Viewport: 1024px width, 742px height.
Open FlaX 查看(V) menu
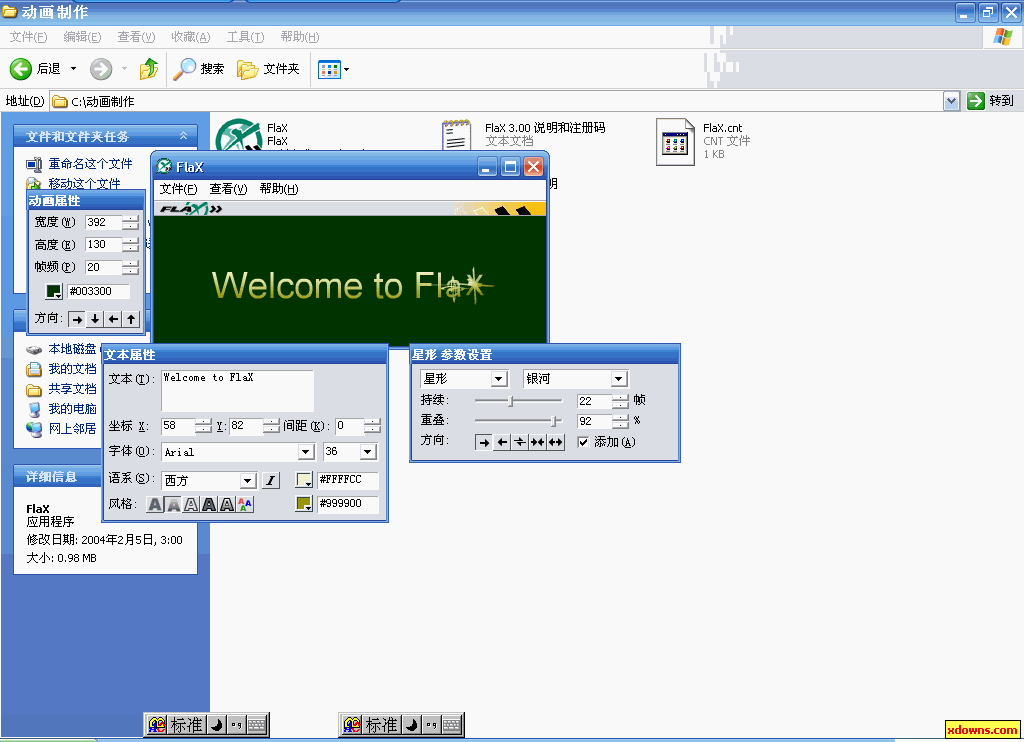[x=229, y=189]
